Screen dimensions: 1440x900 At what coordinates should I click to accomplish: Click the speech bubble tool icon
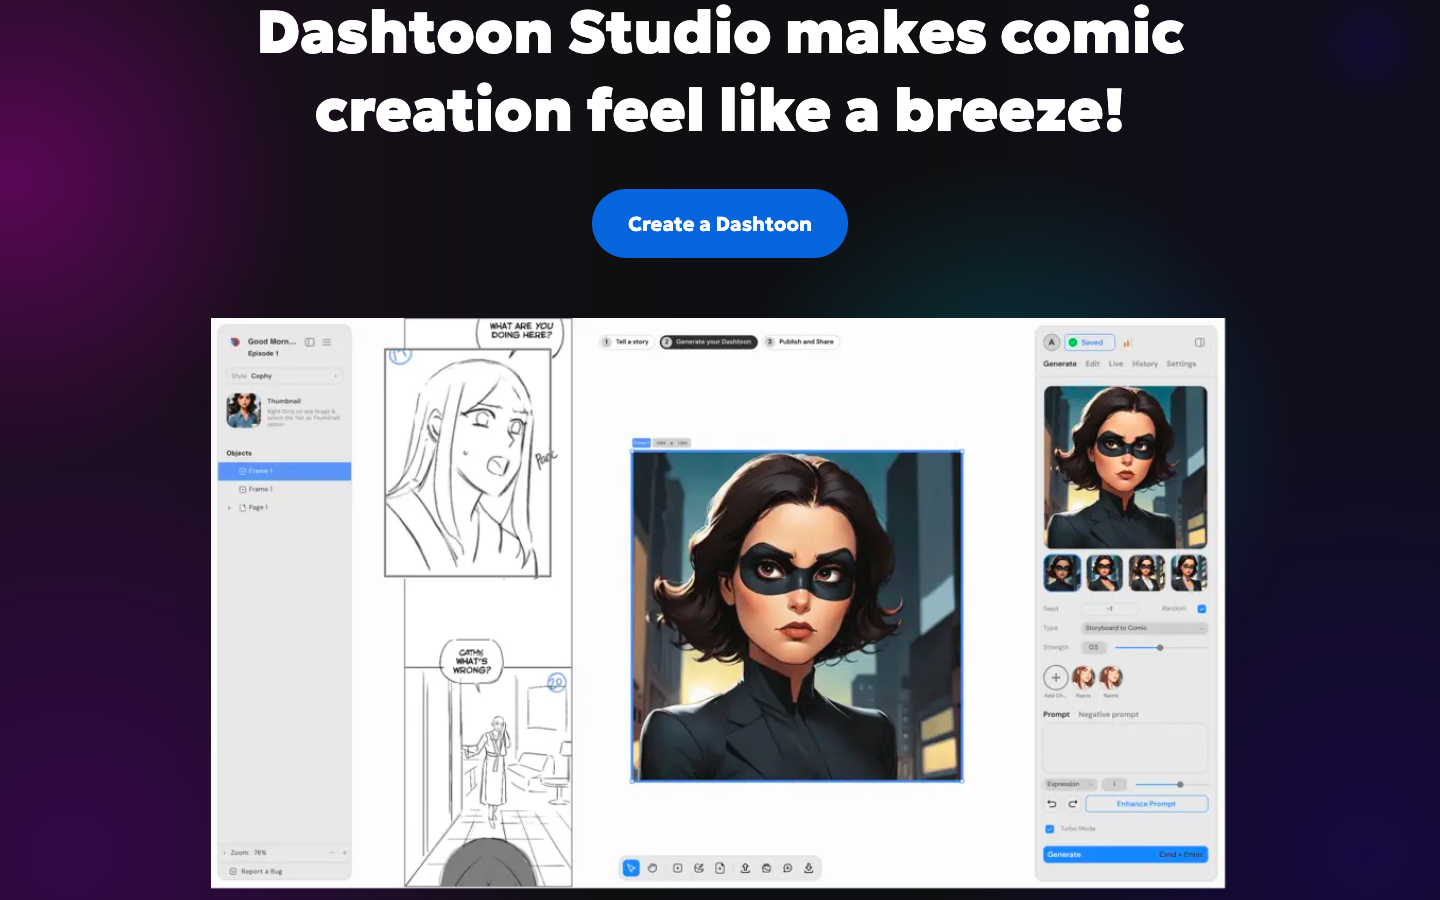tap(788, 868)
